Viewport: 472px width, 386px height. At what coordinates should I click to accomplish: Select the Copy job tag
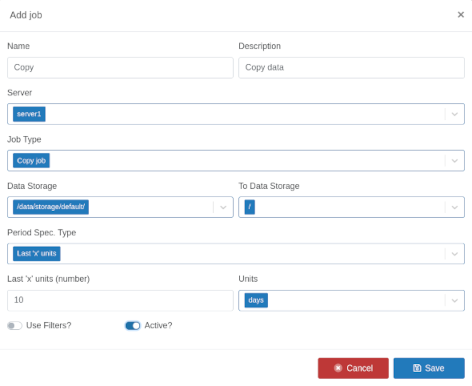tap(31, 161)
